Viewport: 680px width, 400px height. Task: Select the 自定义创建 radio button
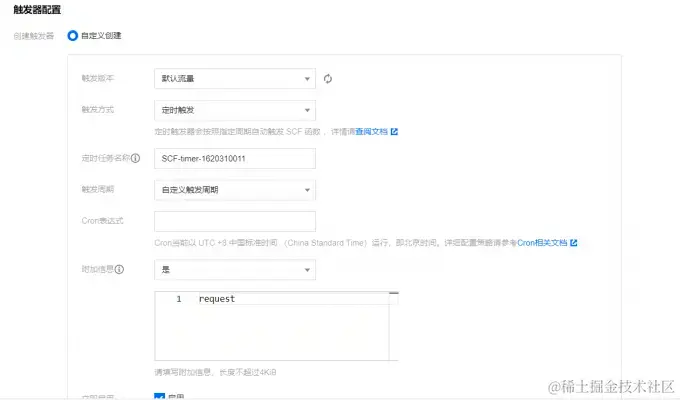(72, 36)
